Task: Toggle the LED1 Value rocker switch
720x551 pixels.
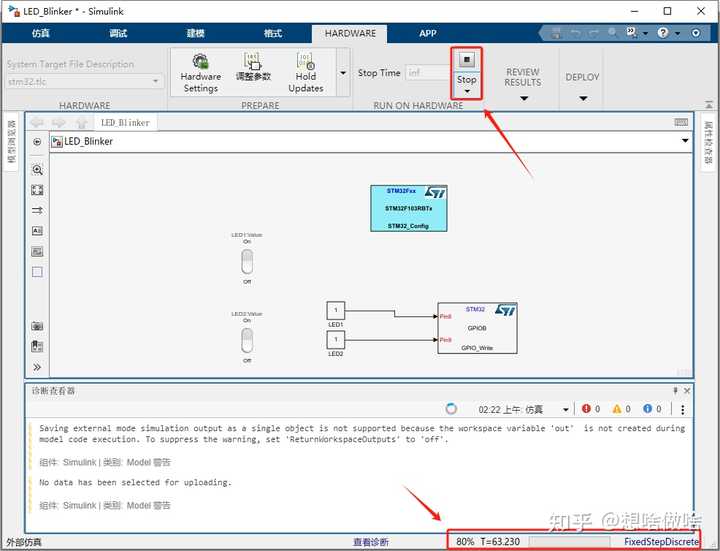Action: pyautogui.click(x=247, y=261)
